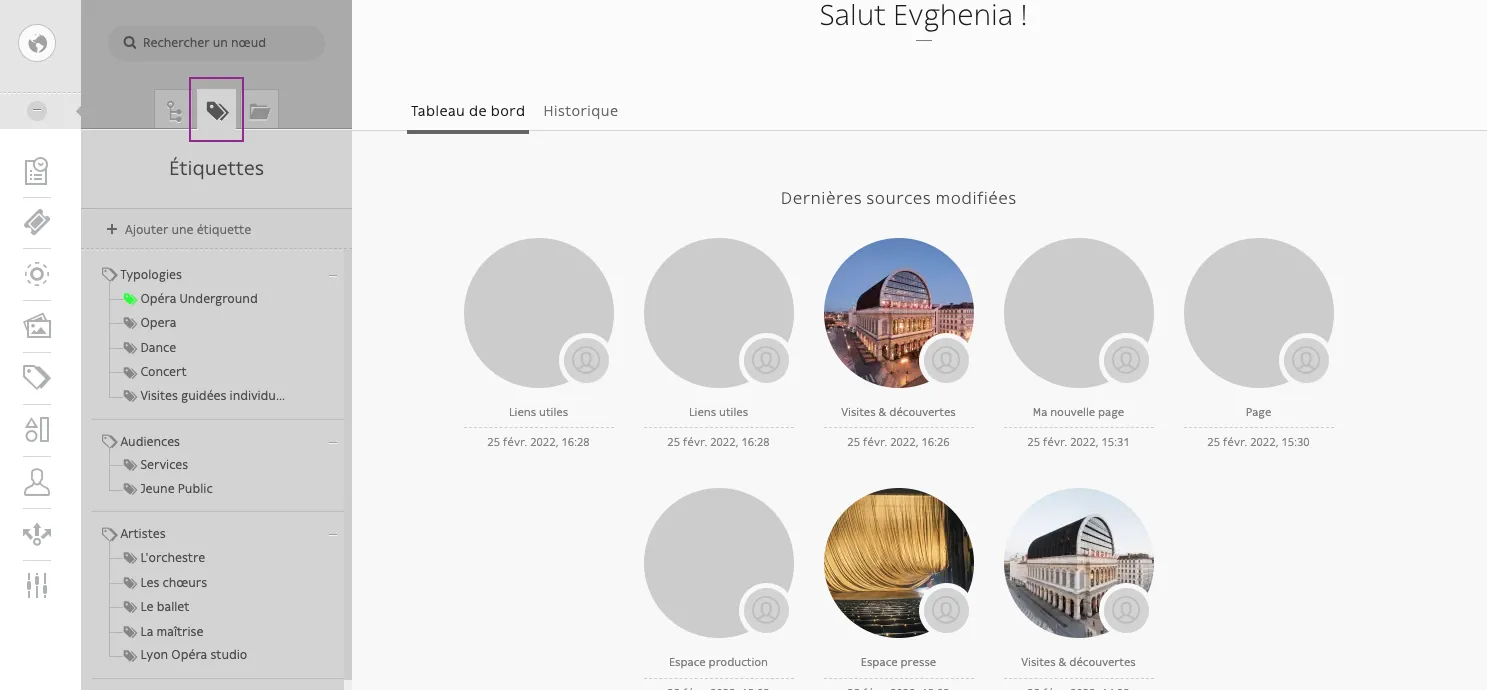Select the Lyon Opéra studio tag
Viewport: 1487px width, 690px height.
(193, 654)
